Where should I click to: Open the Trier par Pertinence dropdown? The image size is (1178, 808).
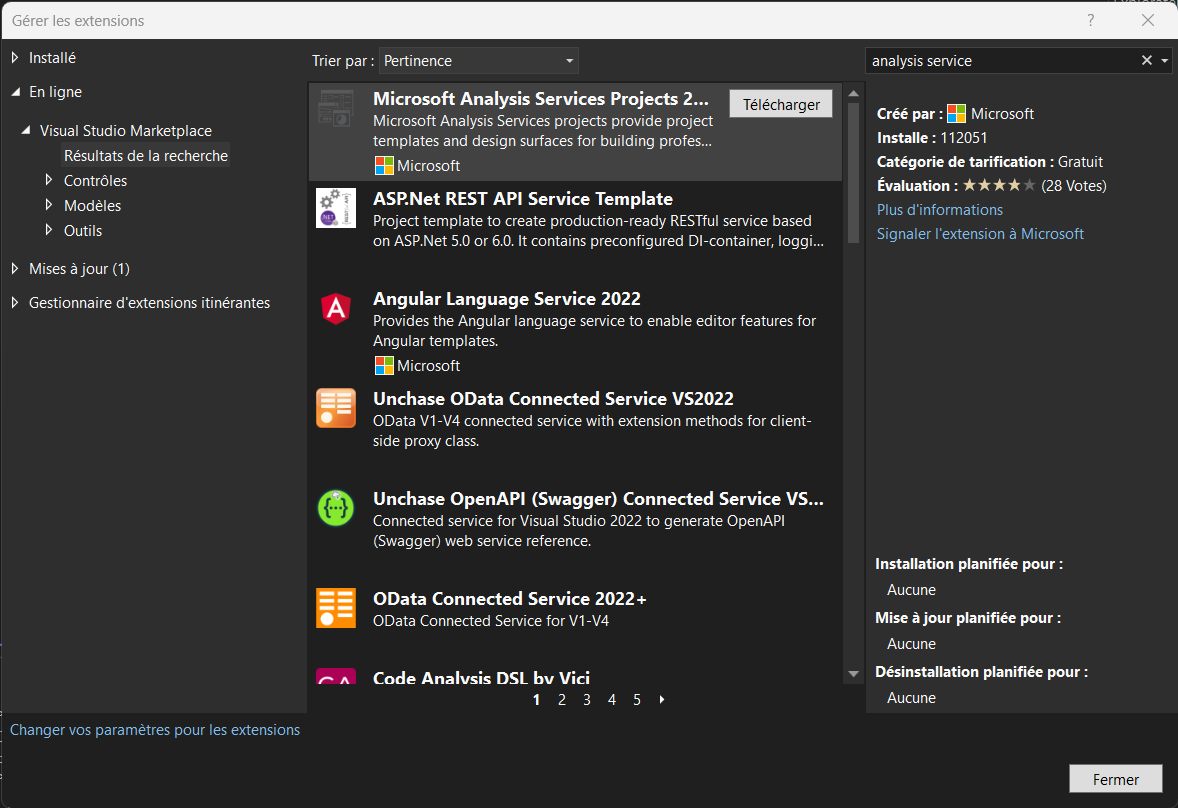(479, 61)
